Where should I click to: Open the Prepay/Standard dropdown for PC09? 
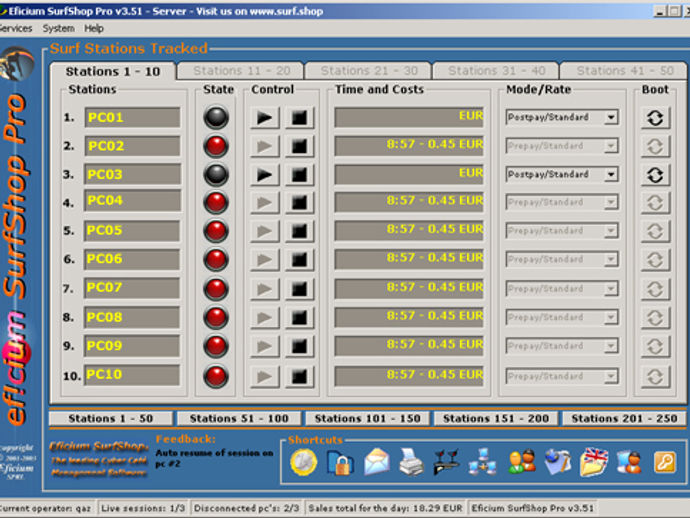click(562, 345)
